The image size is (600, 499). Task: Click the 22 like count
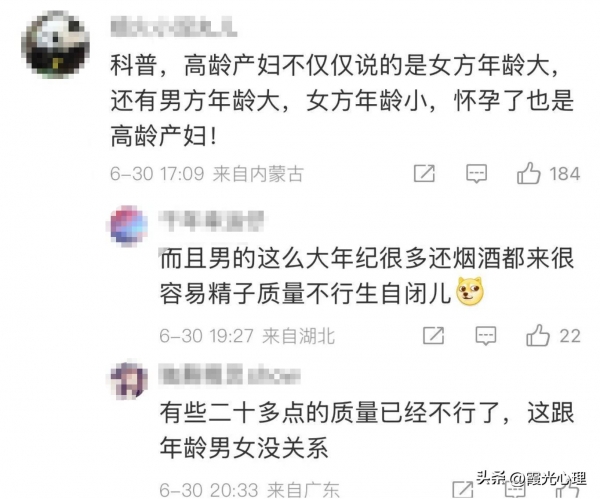click(x=570, y=336)
